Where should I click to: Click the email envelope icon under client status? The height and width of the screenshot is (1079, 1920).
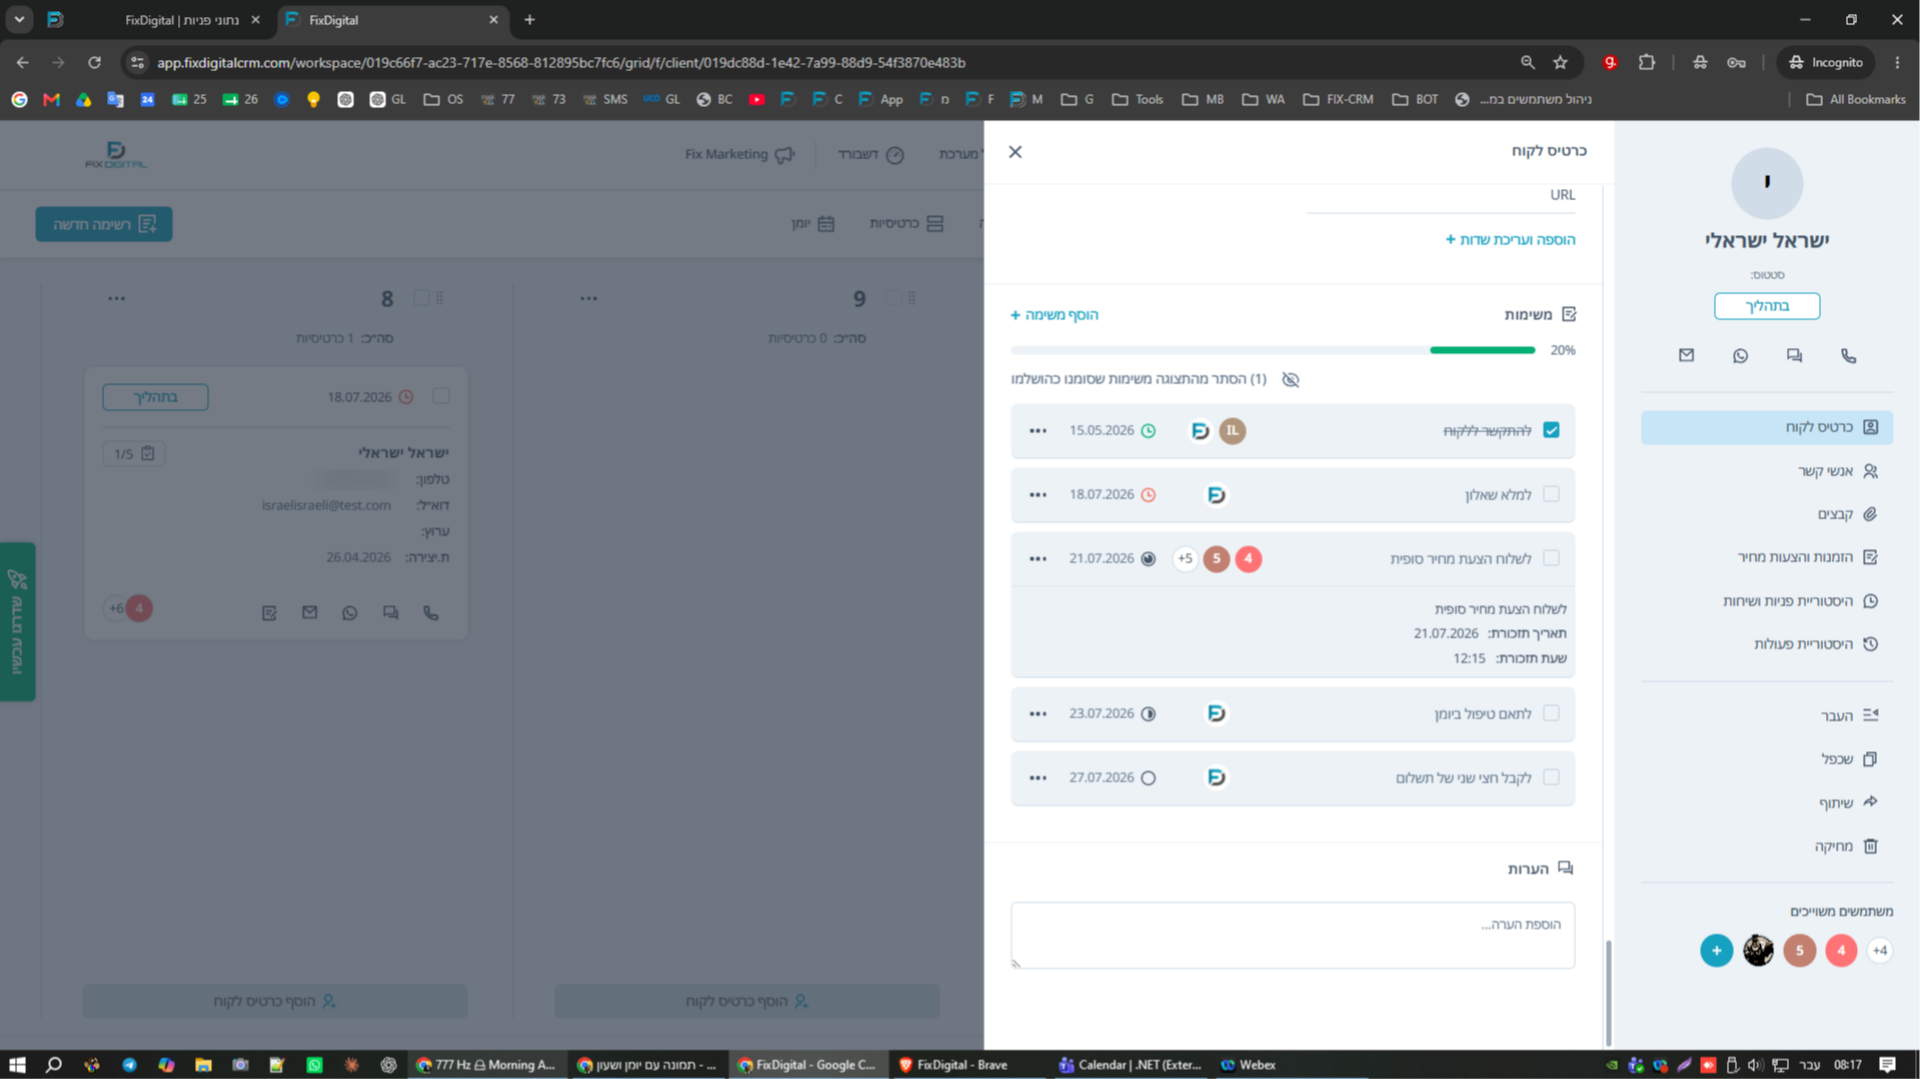click(x=1686, y=355)
